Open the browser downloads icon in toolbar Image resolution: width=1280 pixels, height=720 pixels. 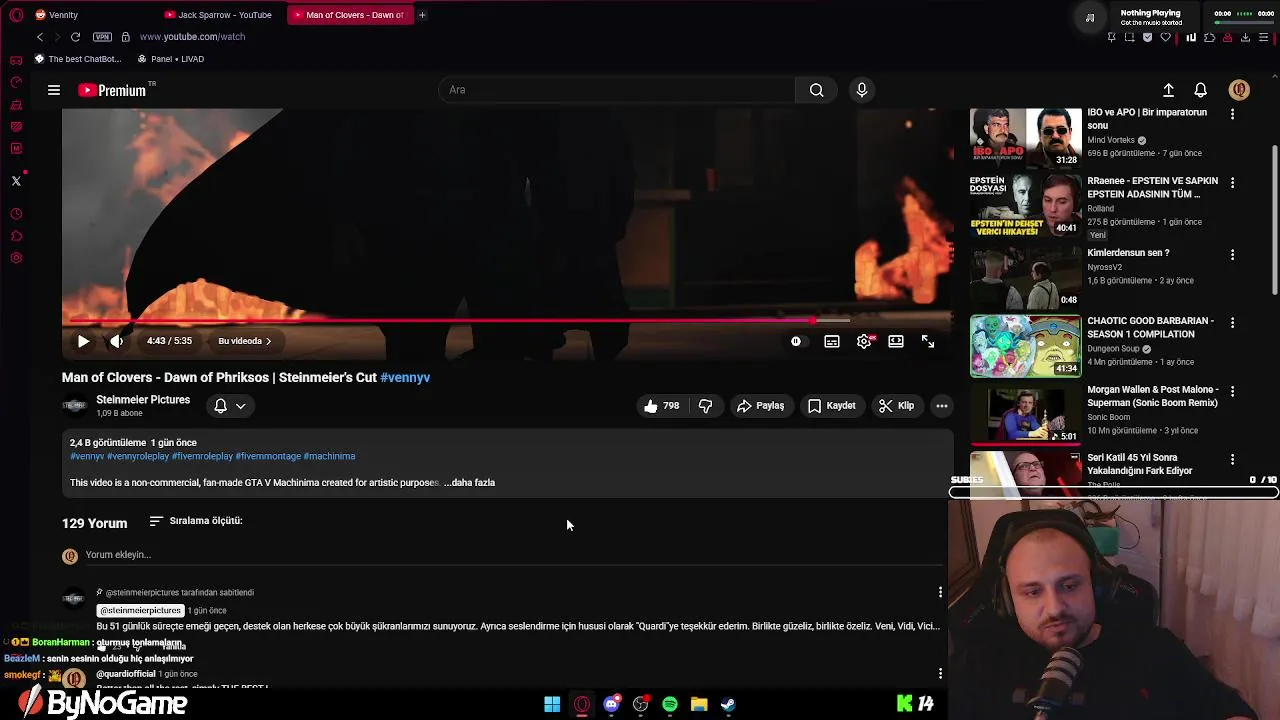1245,38
